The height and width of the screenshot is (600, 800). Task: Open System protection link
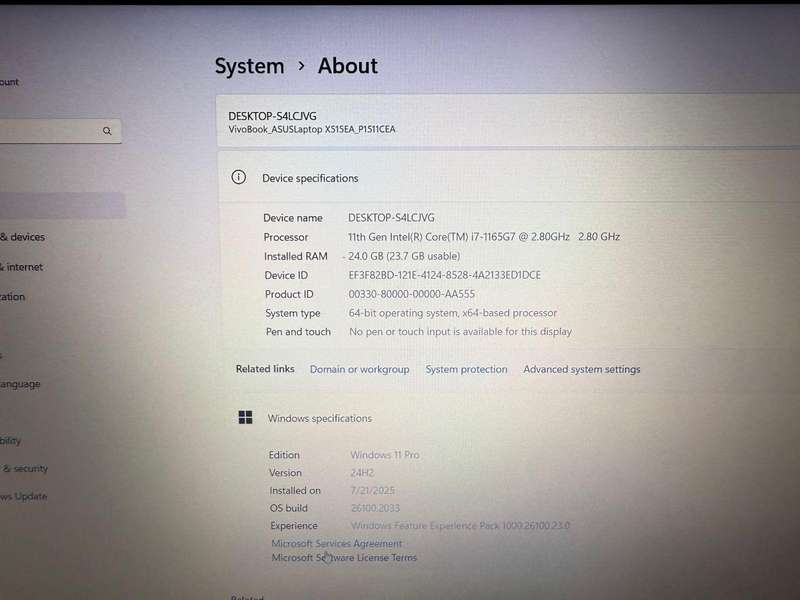click(x=466, y=369)
